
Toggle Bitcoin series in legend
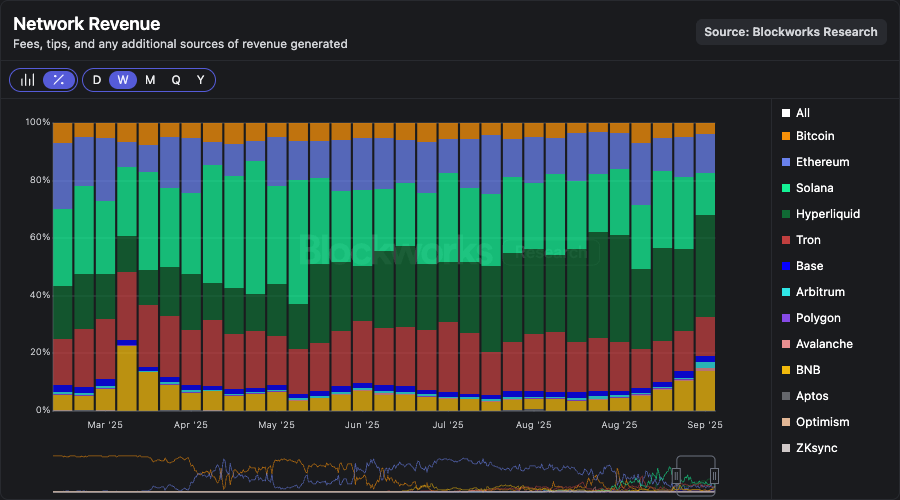coord(787,136)
